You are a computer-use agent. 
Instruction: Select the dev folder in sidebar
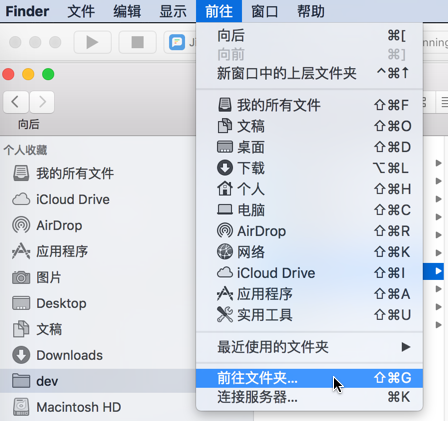click(x=98, y=381)
